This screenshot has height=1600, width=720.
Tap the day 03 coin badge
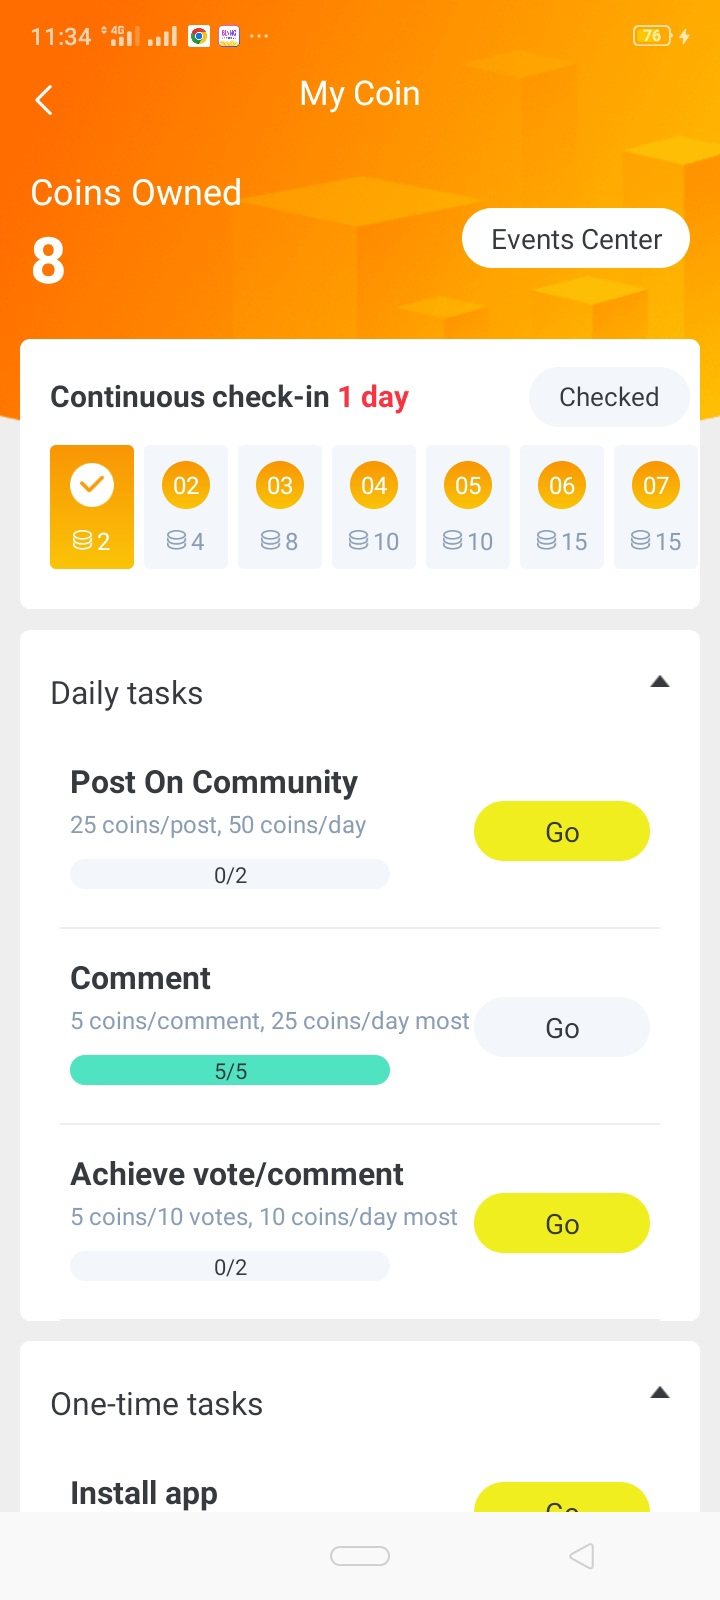coord(280,486)
